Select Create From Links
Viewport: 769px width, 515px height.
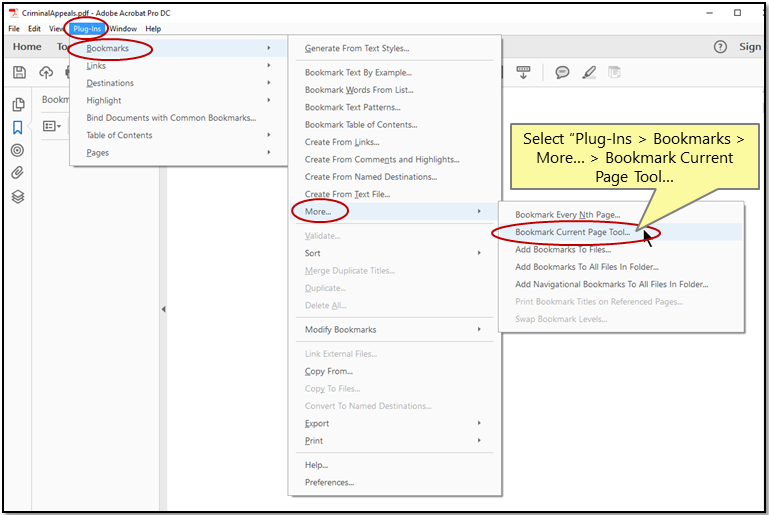342,142
